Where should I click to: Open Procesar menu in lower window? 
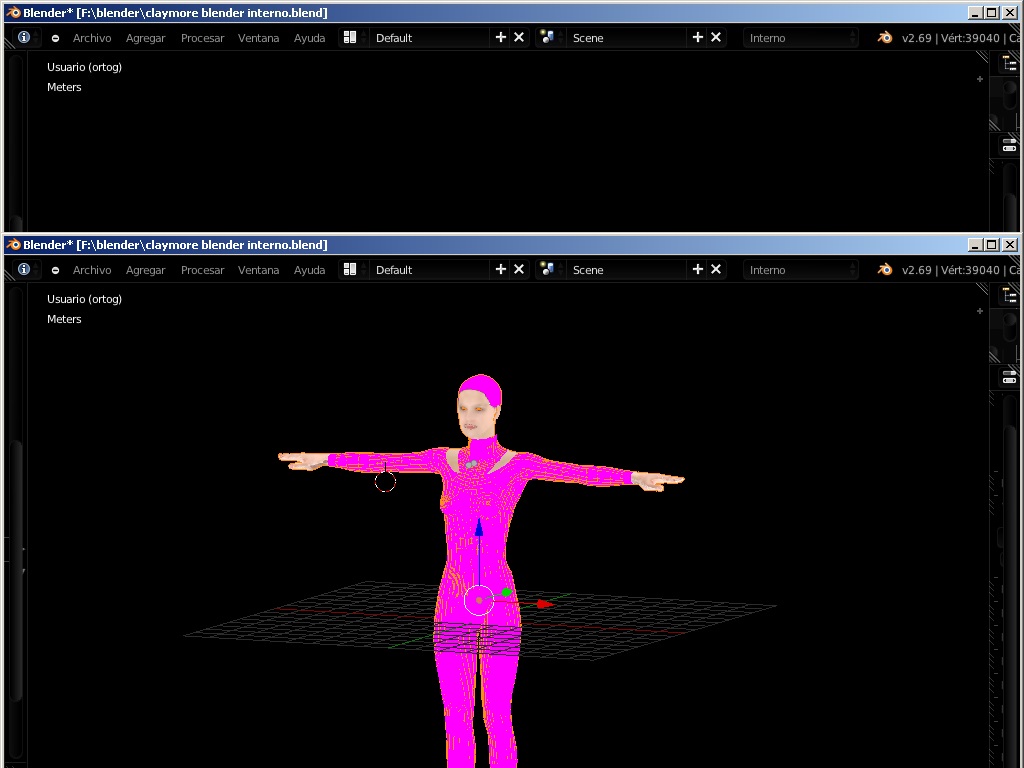tap(202, 270)
